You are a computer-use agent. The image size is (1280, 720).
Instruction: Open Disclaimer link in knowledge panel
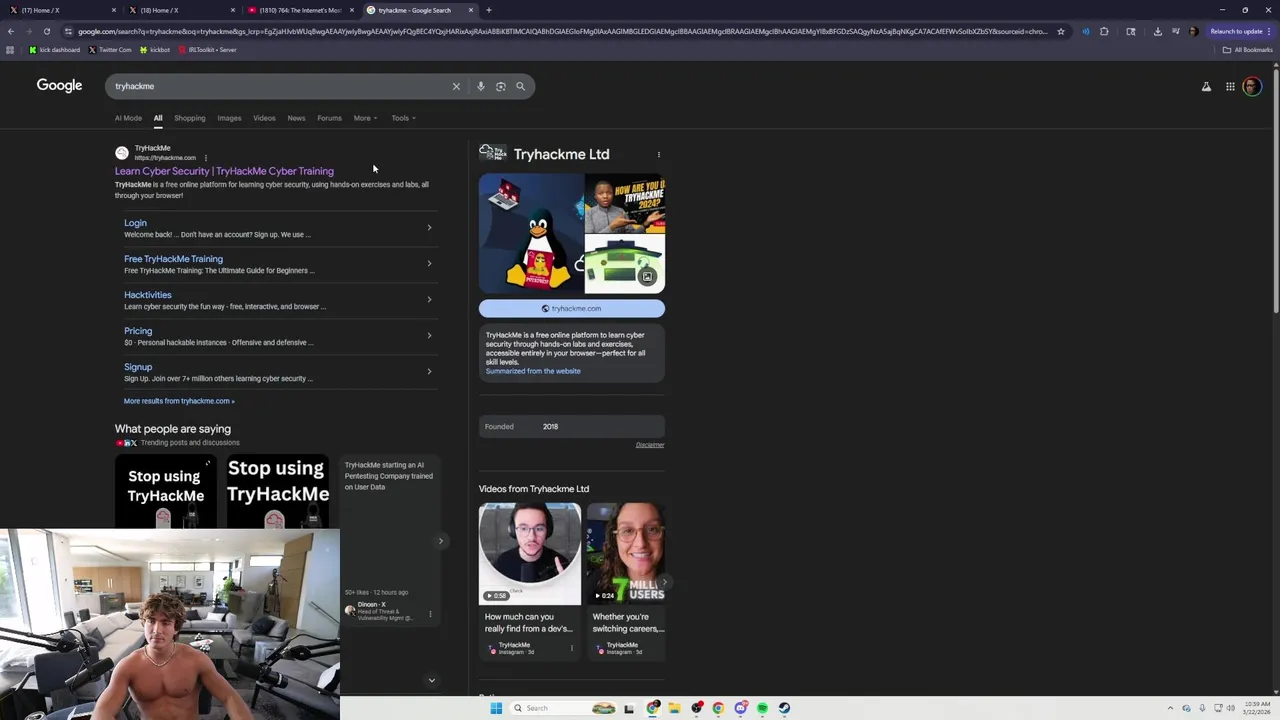tap(650, 445)
